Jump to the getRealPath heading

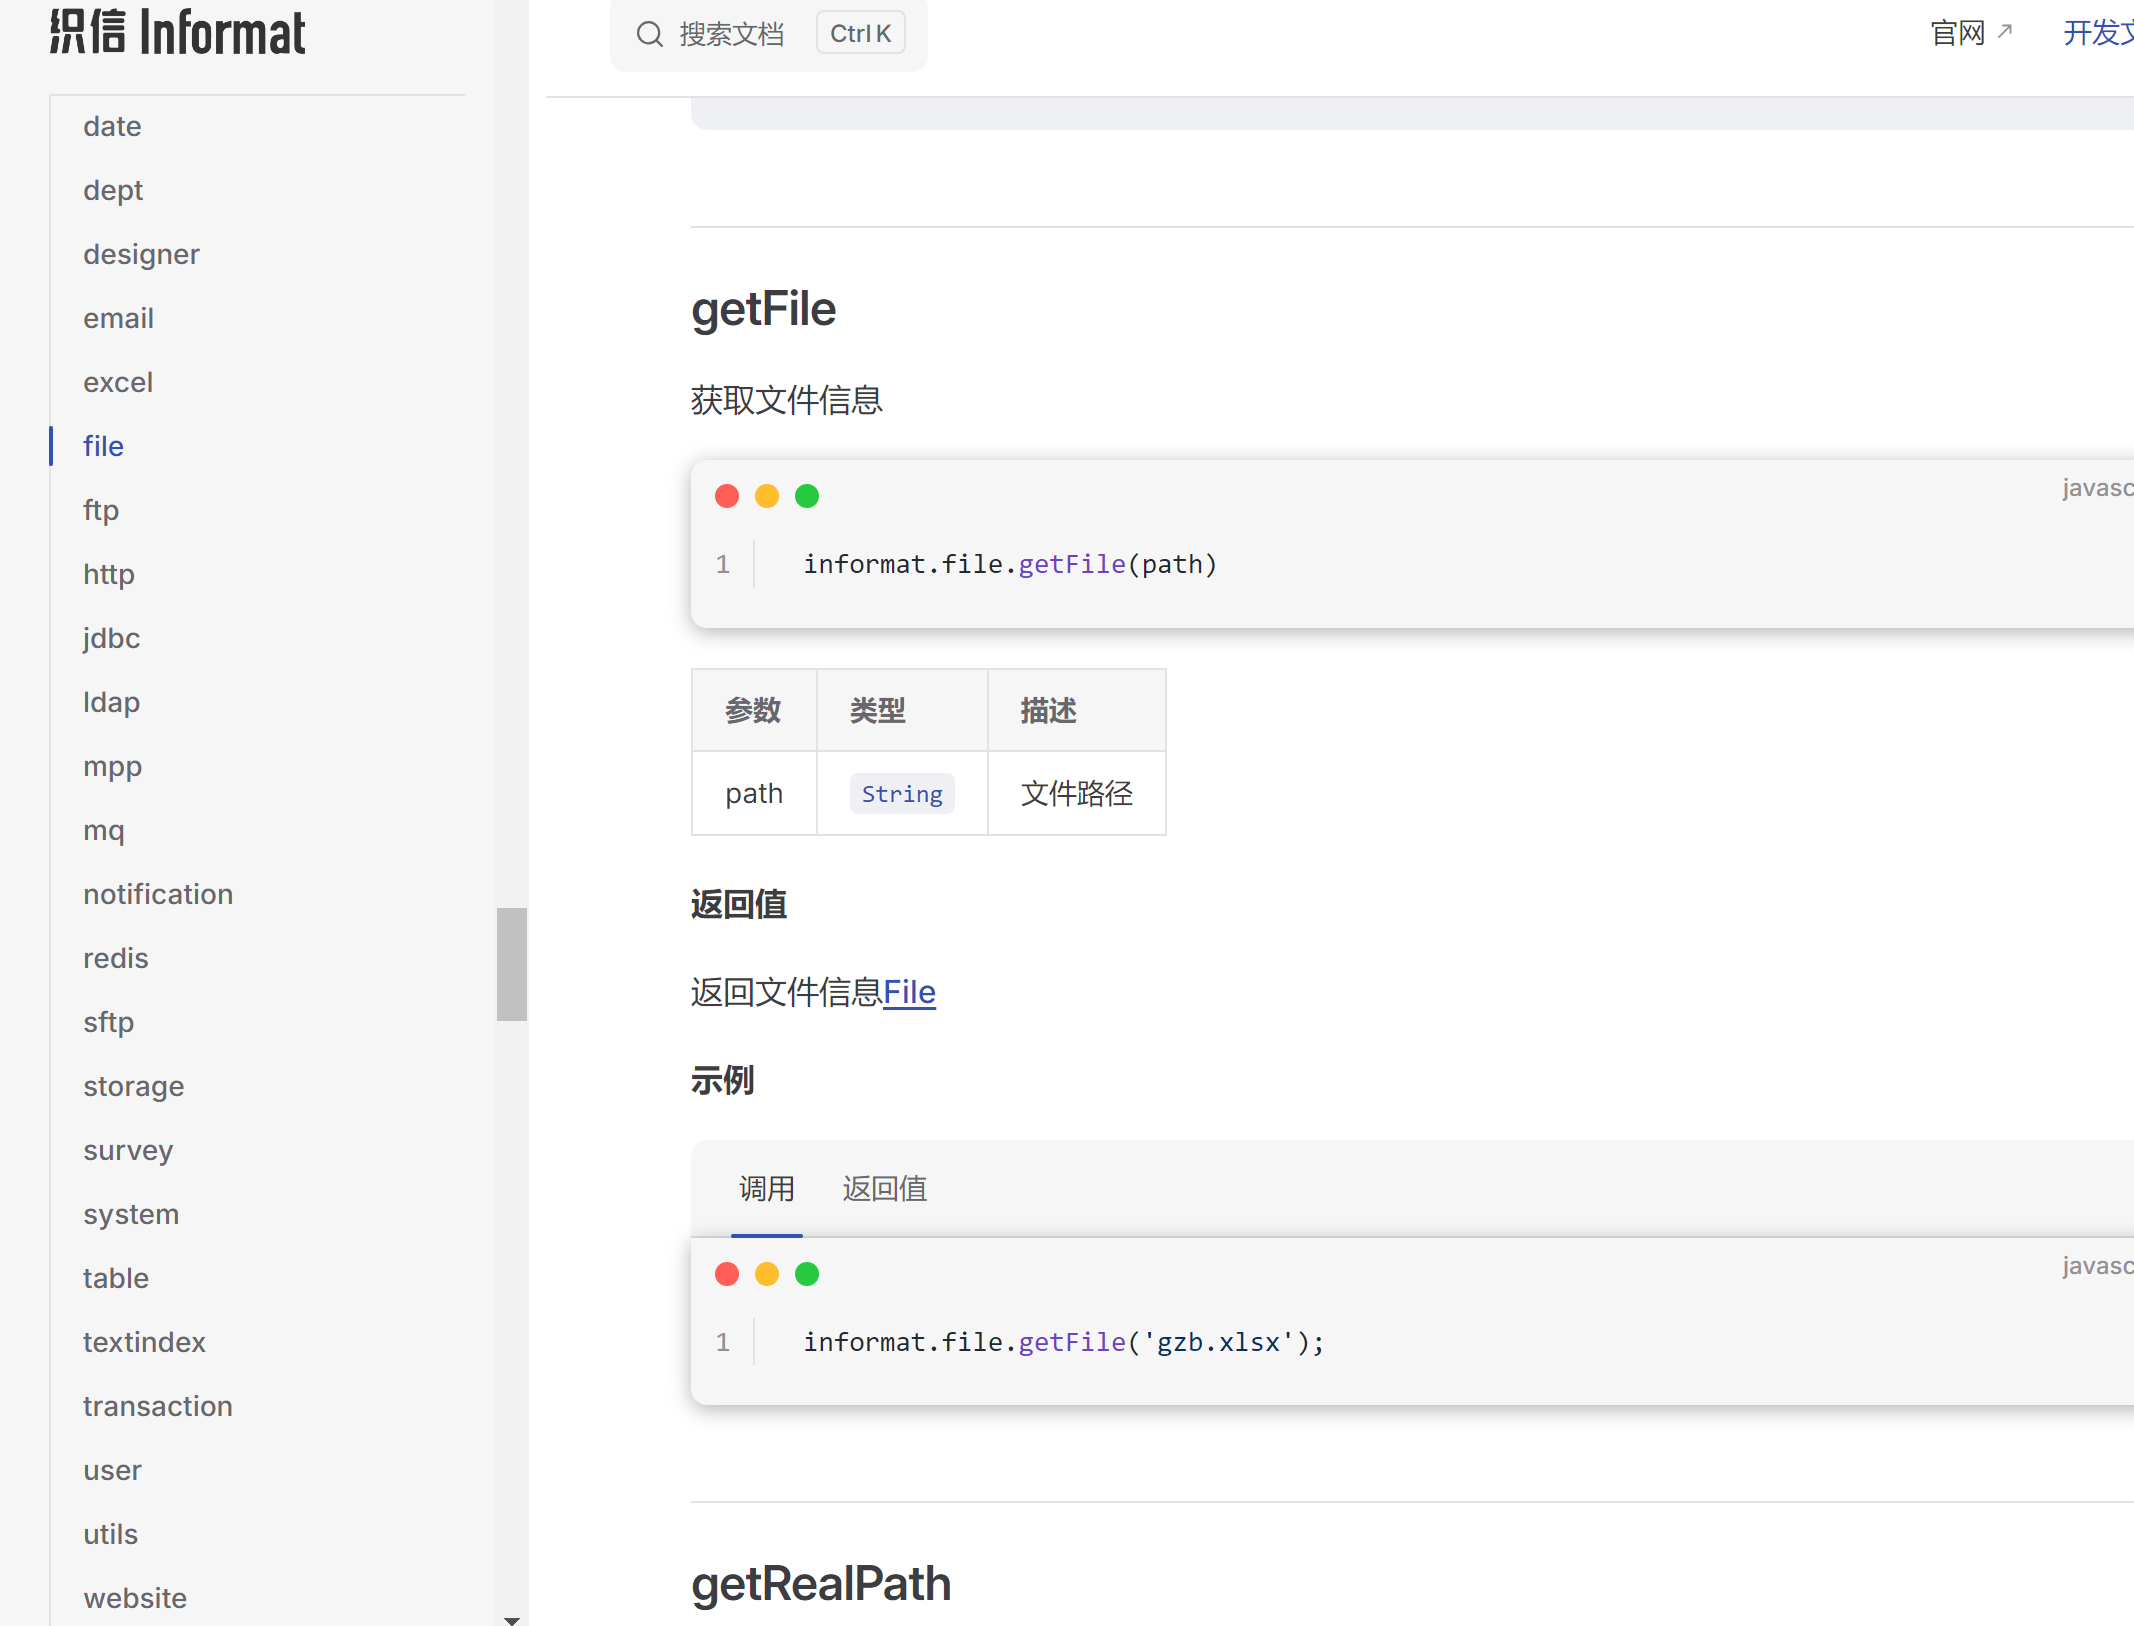tap(820, 1584)
